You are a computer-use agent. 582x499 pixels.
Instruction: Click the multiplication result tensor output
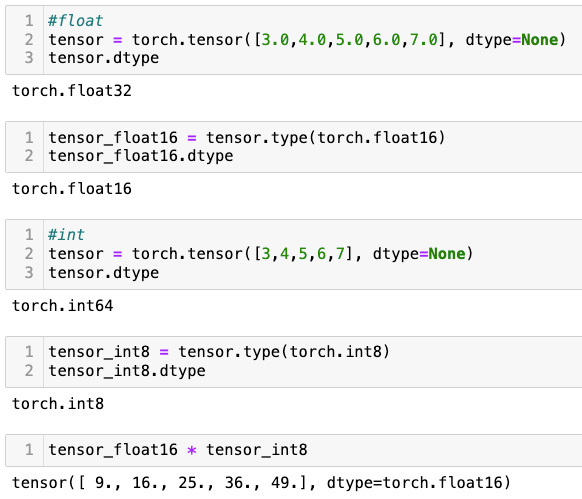[x=261, y=483]
